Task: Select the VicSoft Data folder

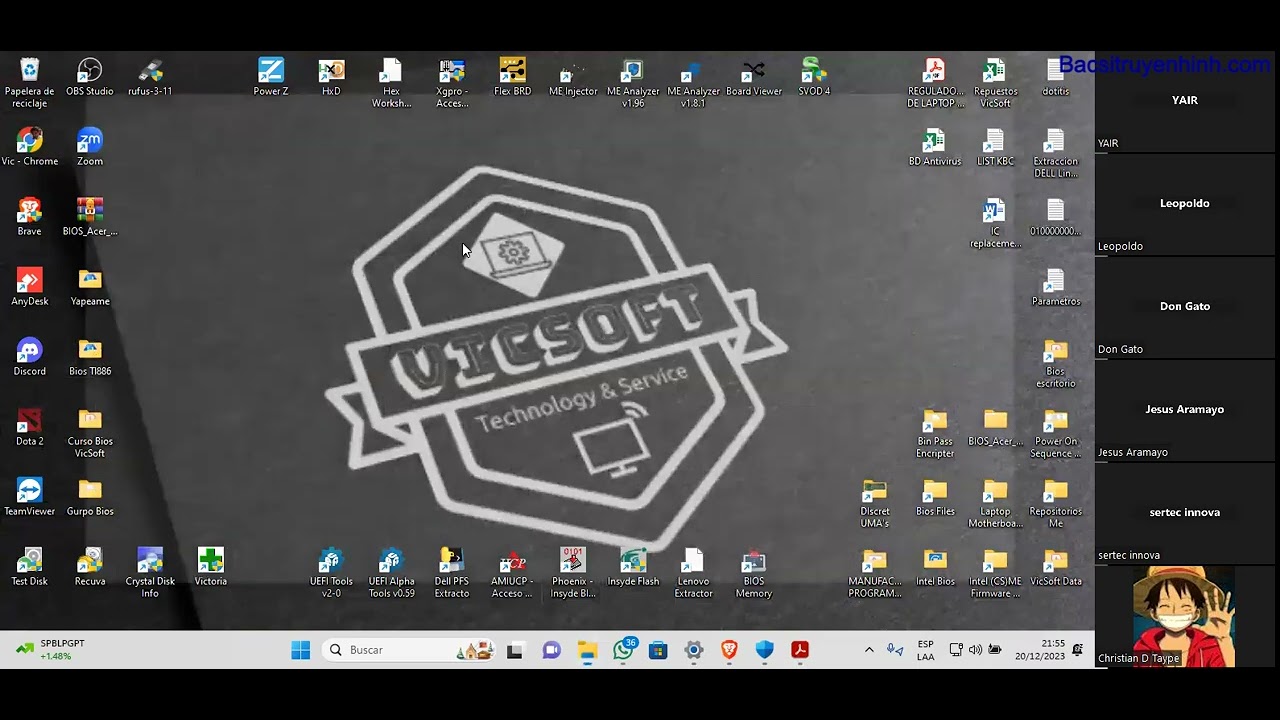Action: point(1056,567)
